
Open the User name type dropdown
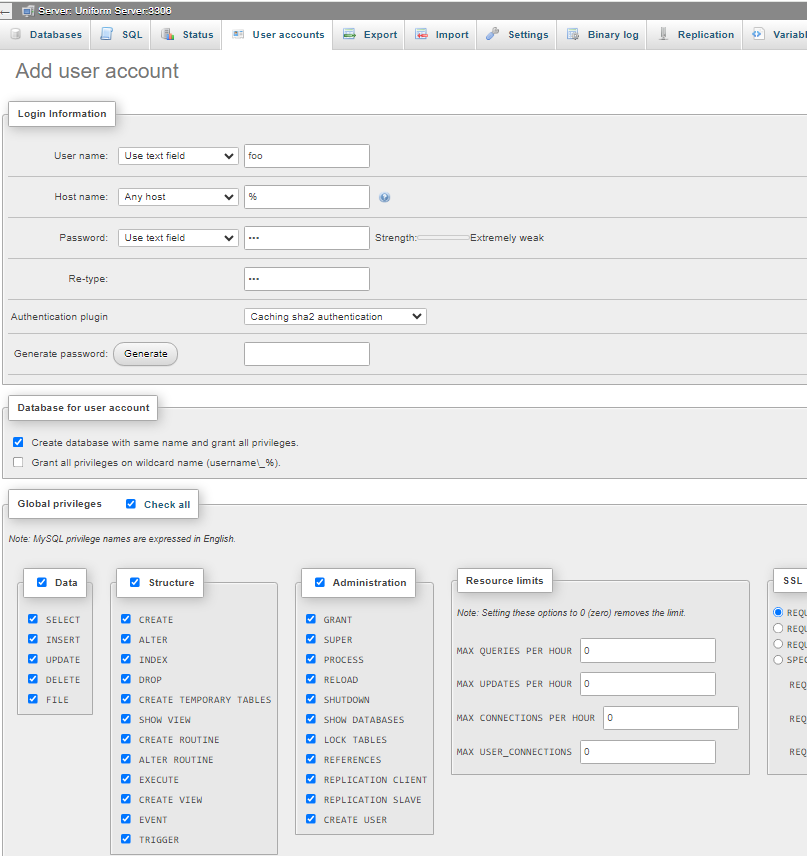pyautogui.click(x=178, y=156)
